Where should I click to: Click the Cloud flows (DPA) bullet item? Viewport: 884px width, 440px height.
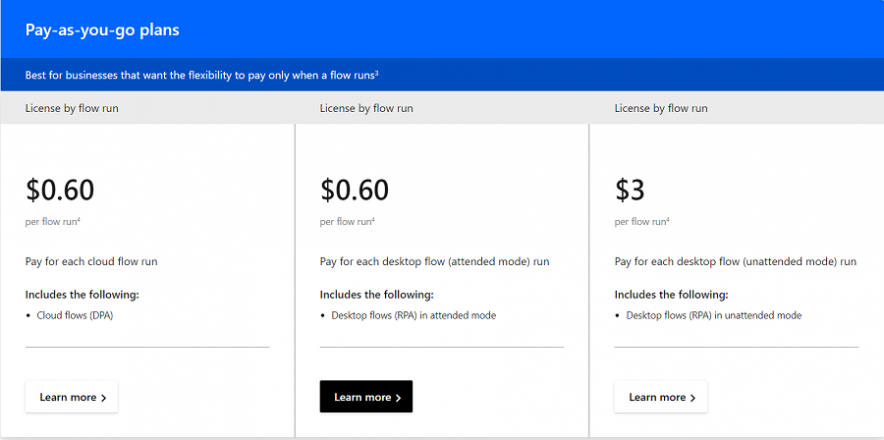click(73, 316)
